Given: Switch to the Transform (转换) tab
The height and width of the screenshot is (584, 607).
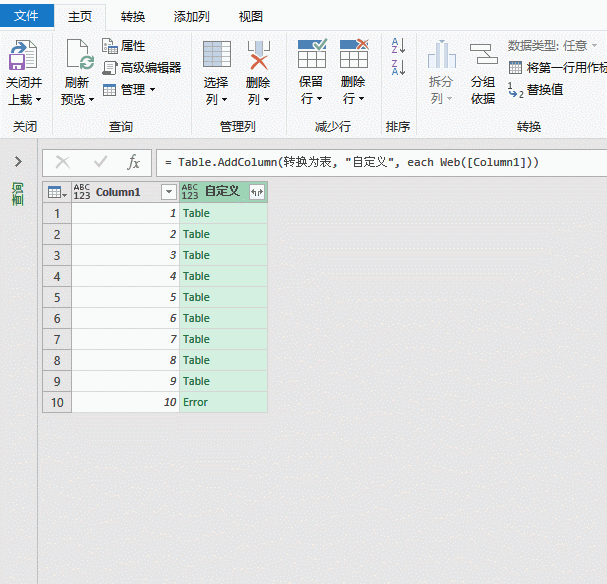Looking at the screenshot, I should point(133,17).
